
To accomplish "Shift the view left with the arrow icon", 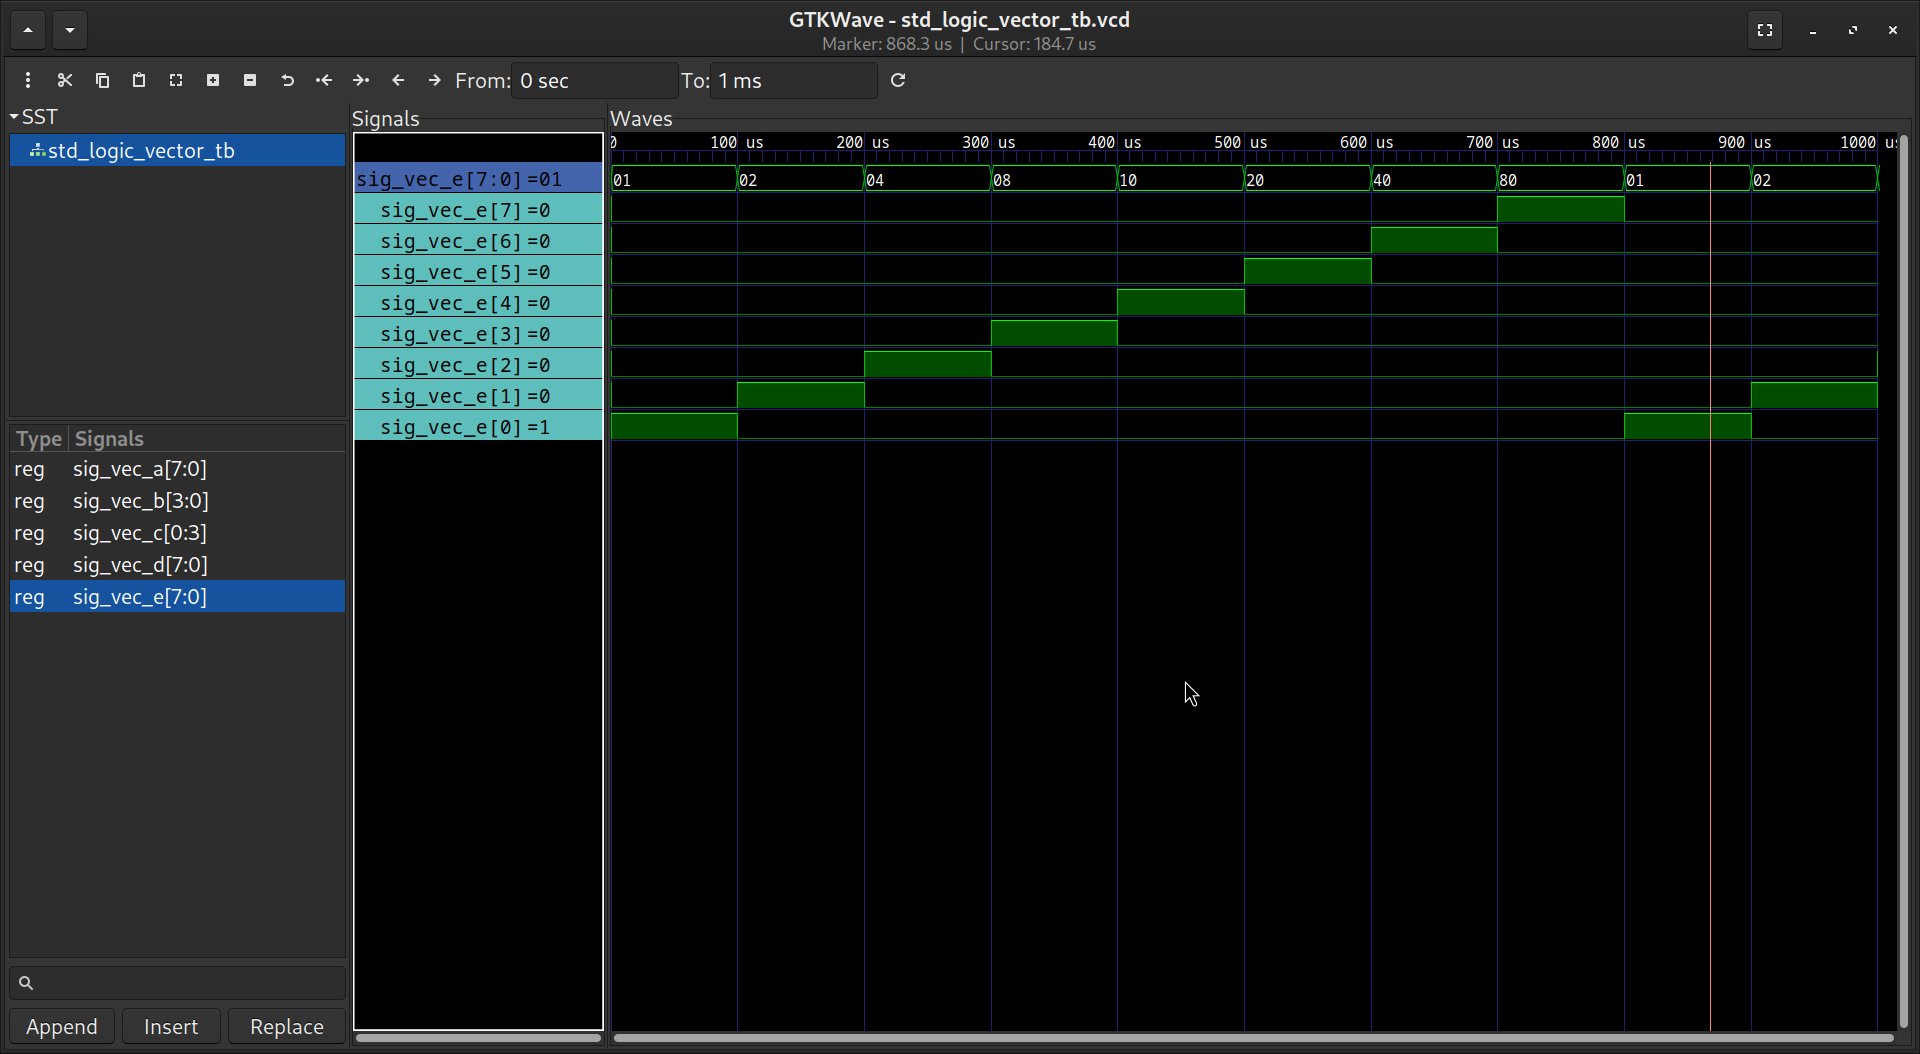I will (x=398, y=80).
